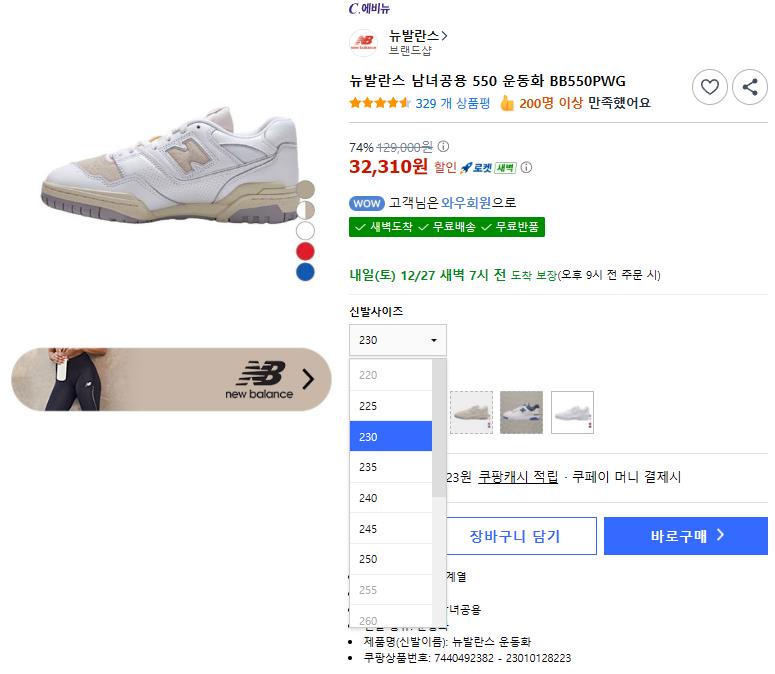This screenshot has width=775, height=674.
Task: Open the shoe size 230 dropdown
Action: 398,340
